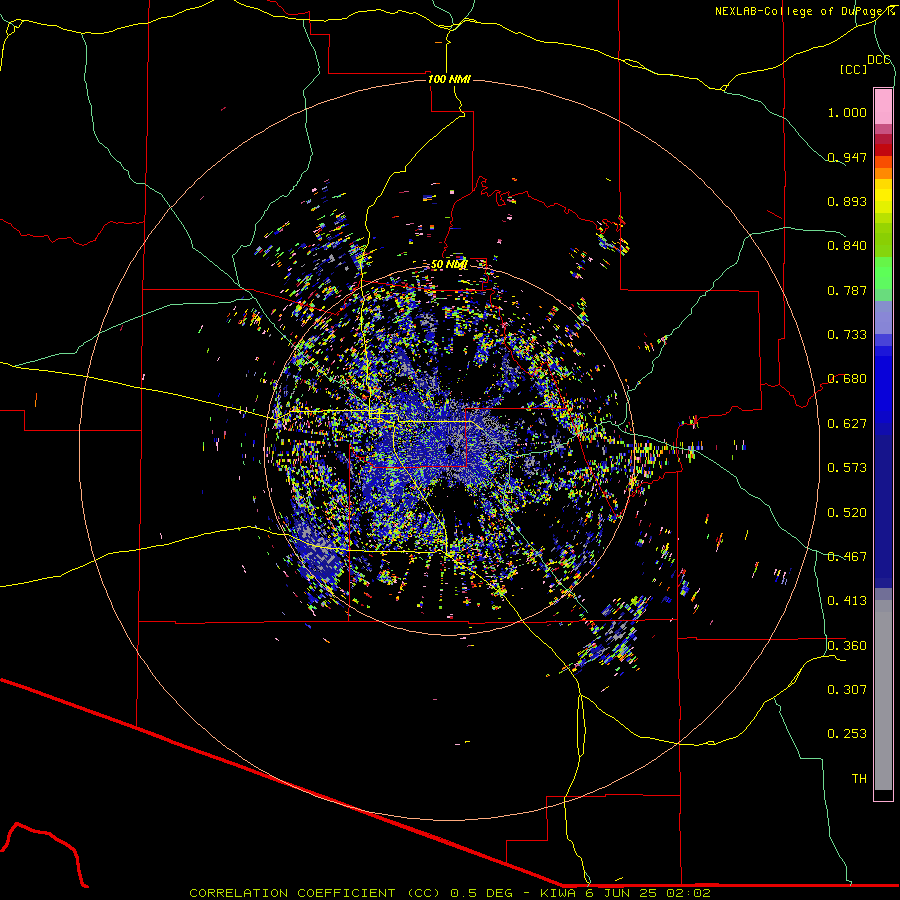Viewport: 900px width, 900px height.
Task: Pick the long gray color bar segment
Action: pyautogui.click(x=883, y=695)
